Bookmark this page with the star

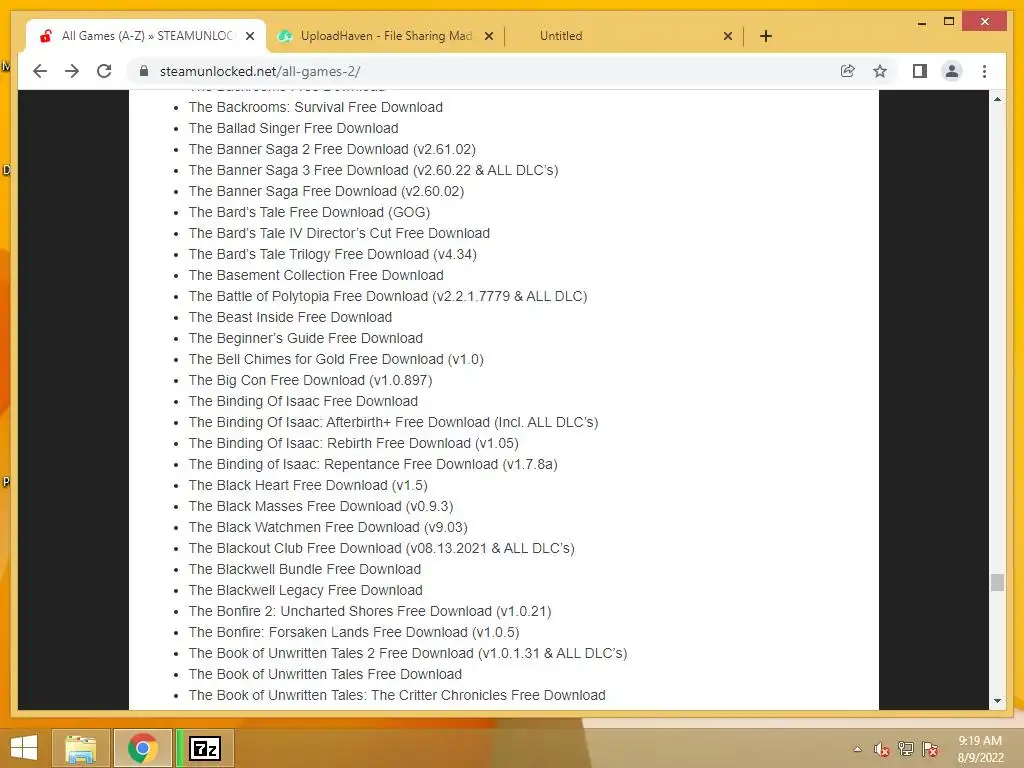point(880,71)
